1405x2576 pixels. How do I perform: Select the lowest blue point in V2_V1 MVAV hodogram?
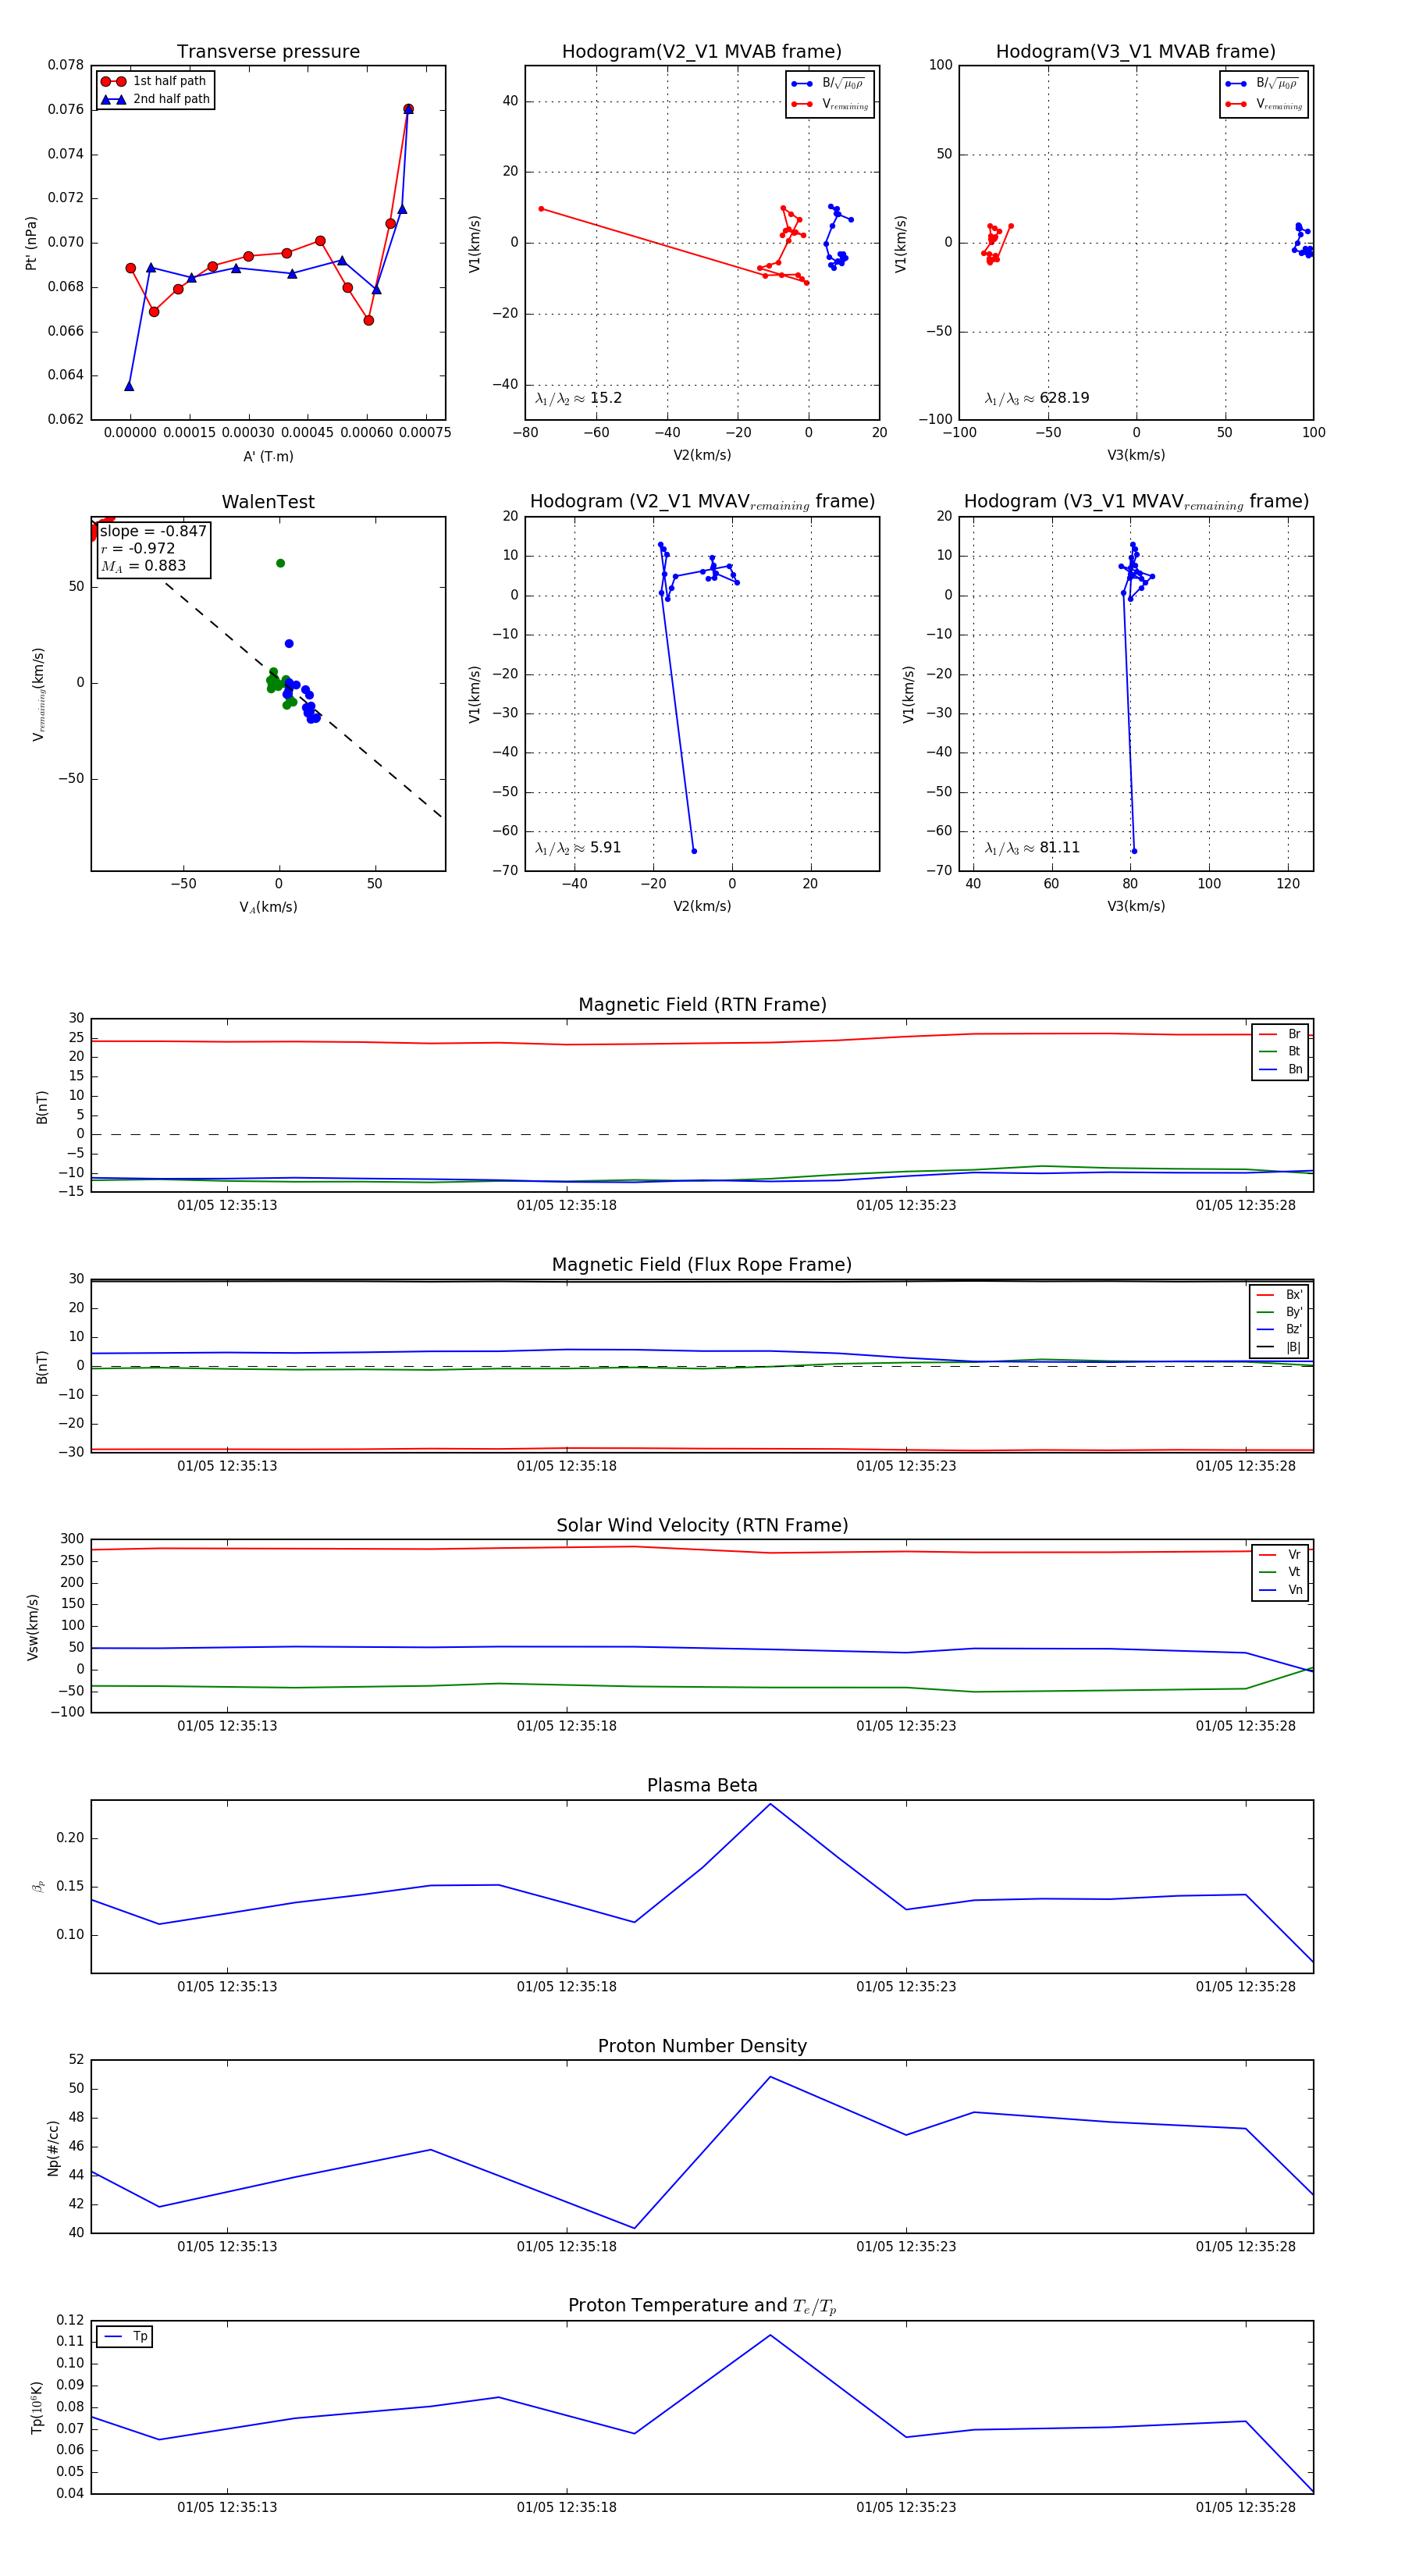[x=694, y=851]
